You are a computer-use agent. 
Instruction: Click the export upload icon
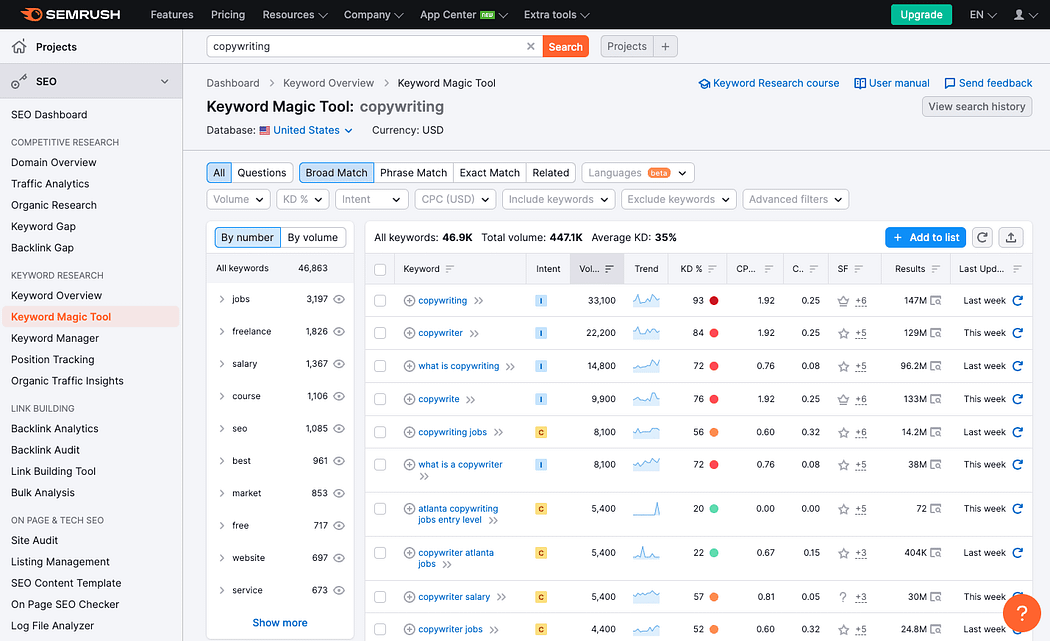coord(1011,237)
